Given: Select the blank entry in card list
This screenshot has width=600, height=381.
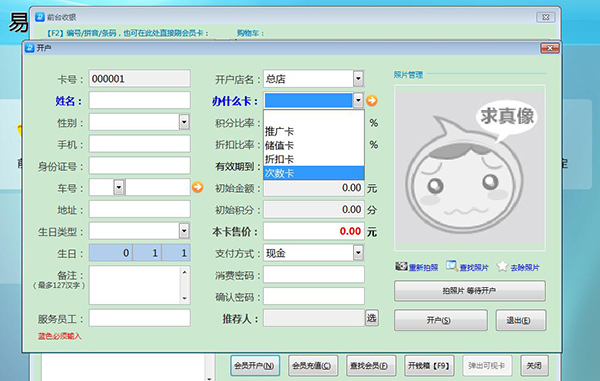Looking at the screenshot, I should pos(314,117).
